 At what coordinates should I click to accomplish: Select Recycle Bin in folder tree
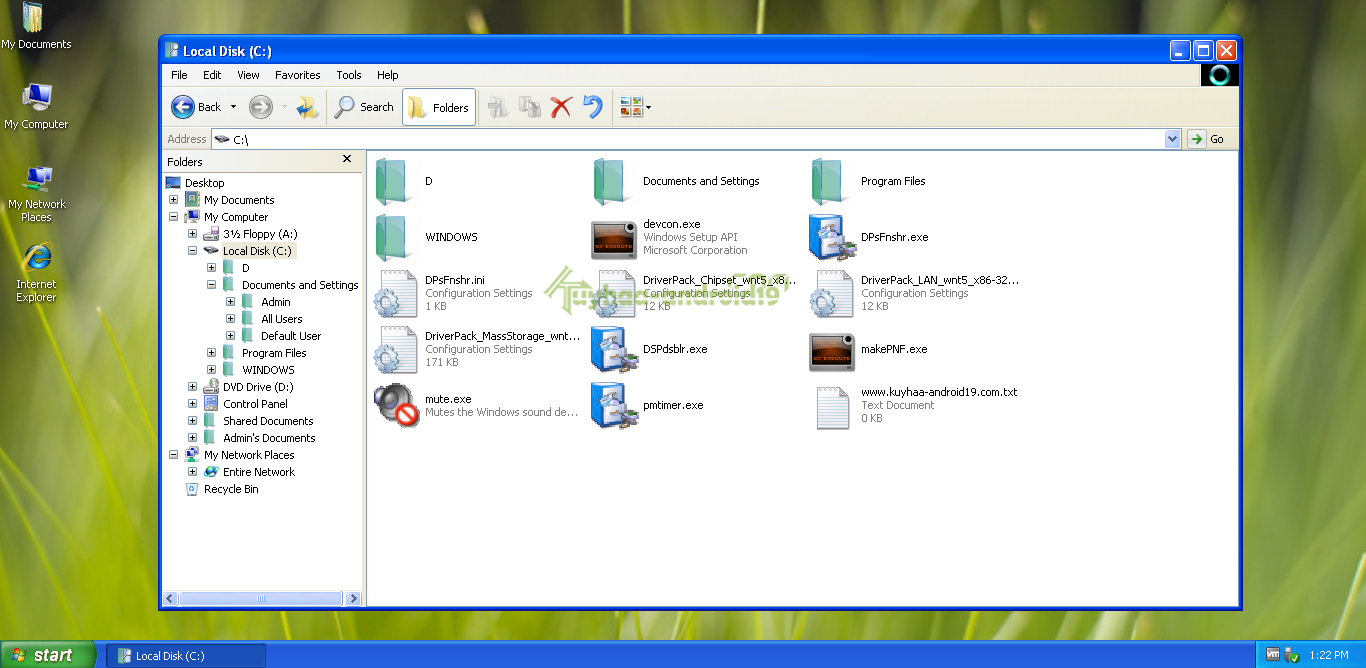pyautogui.click(x=231, y=489)
